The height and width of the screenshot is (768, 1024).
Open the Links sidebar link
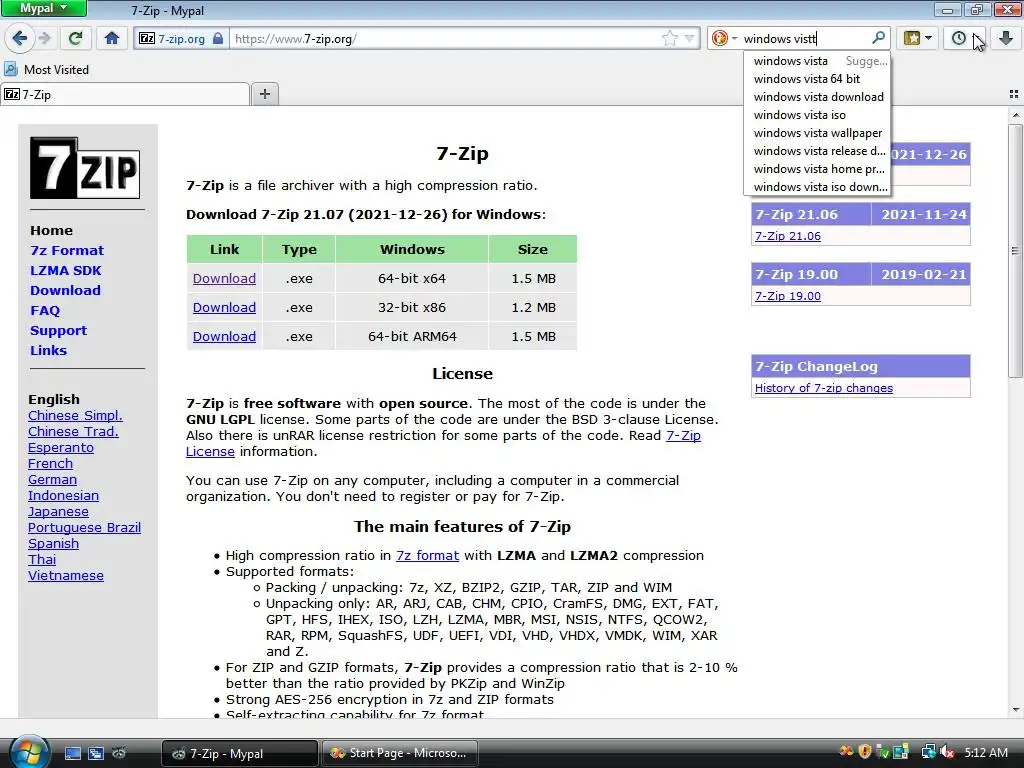click(48, 350)
